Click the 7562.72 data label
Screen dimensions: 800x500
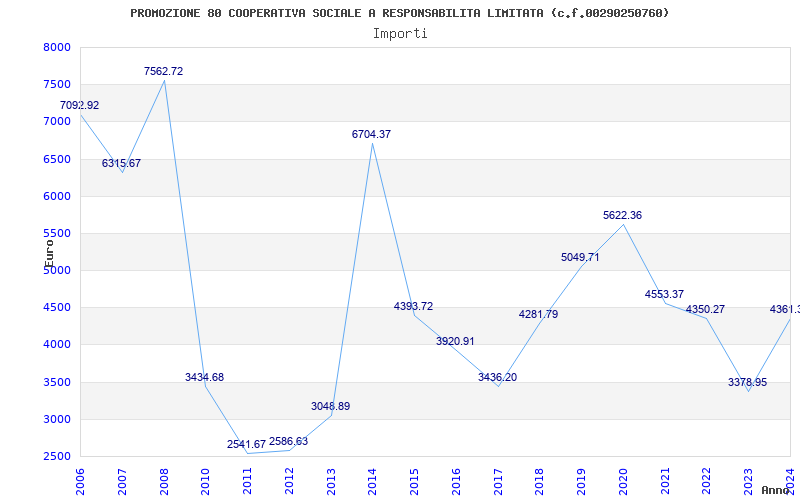click(x=163, y=71)
